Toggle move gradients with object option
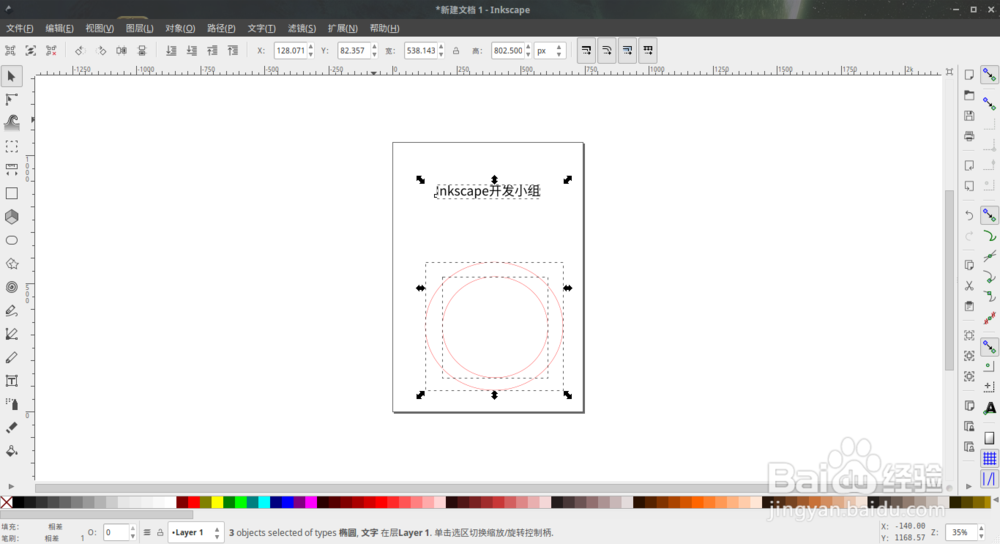The width and height of the screenshot is (1000, 544). pos(627,50)
